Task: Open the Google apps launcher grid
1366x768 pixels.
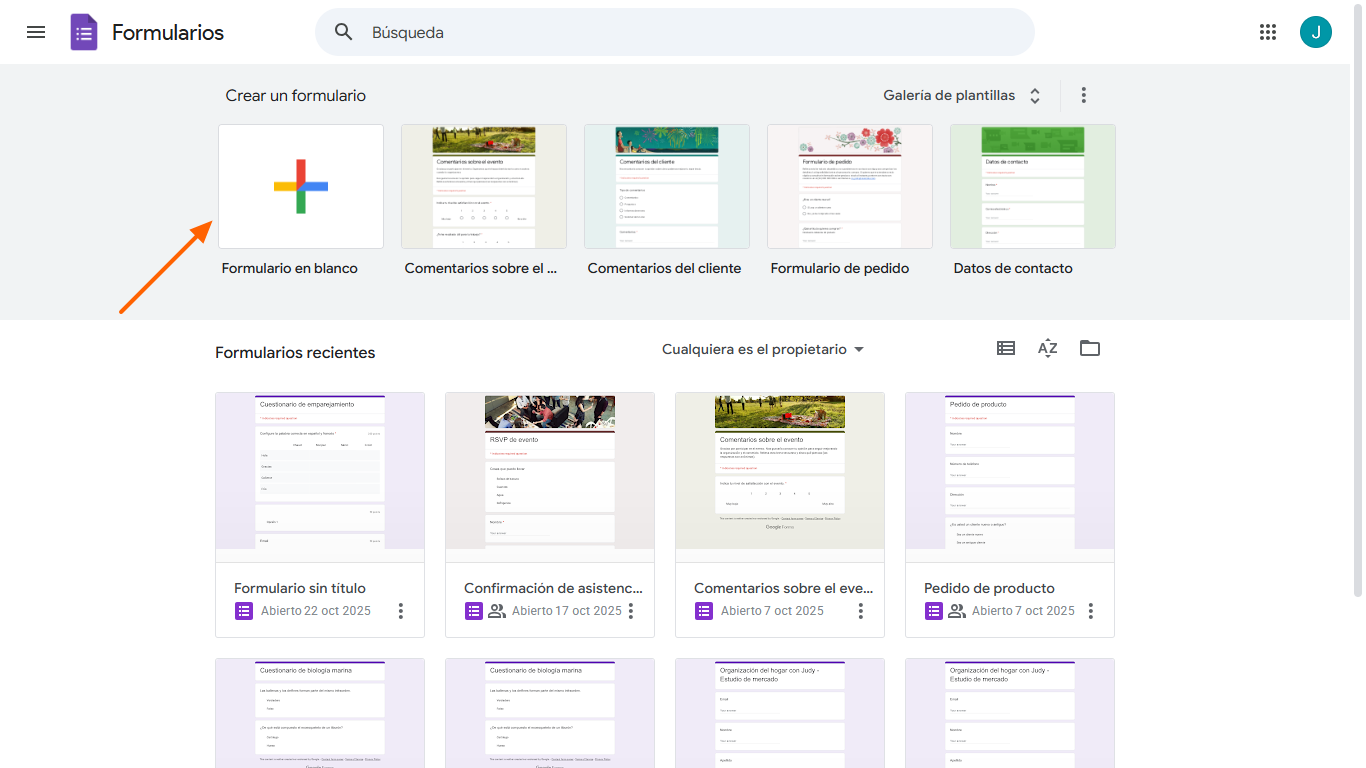Action: click(1268, 31)
